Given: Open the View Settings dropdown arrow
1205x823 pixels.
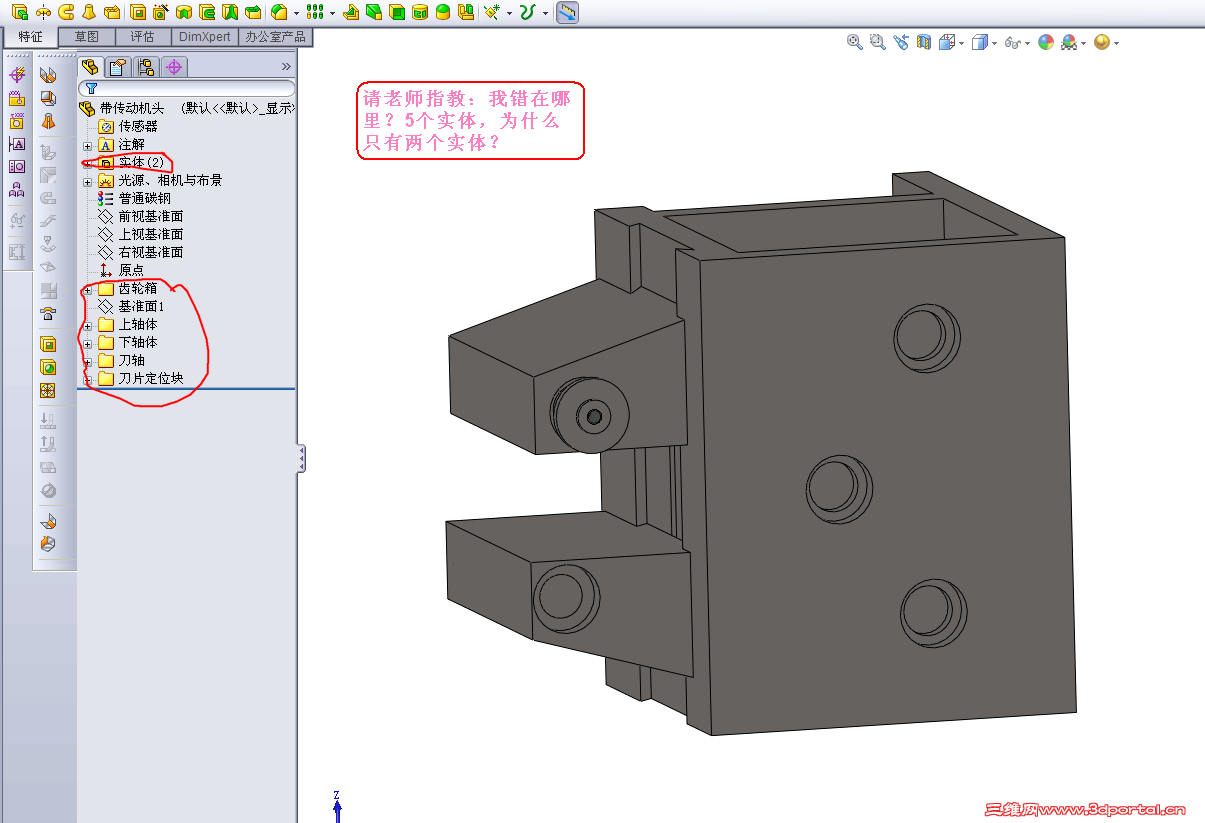Looking at the screenshot, I should click(1116, 43).
